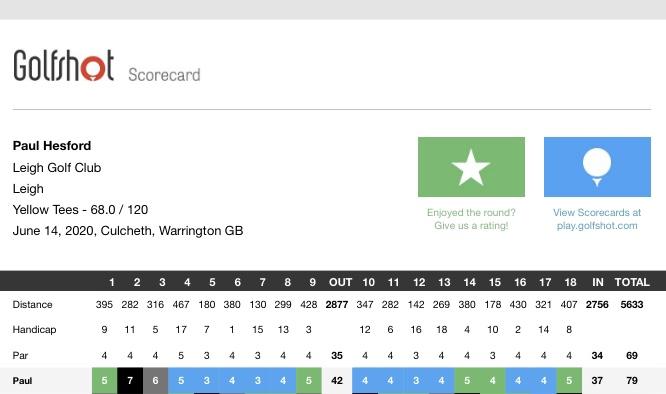Click hole 14 green score cell
Screen dimensions: 666x394
tap(467, 381)
